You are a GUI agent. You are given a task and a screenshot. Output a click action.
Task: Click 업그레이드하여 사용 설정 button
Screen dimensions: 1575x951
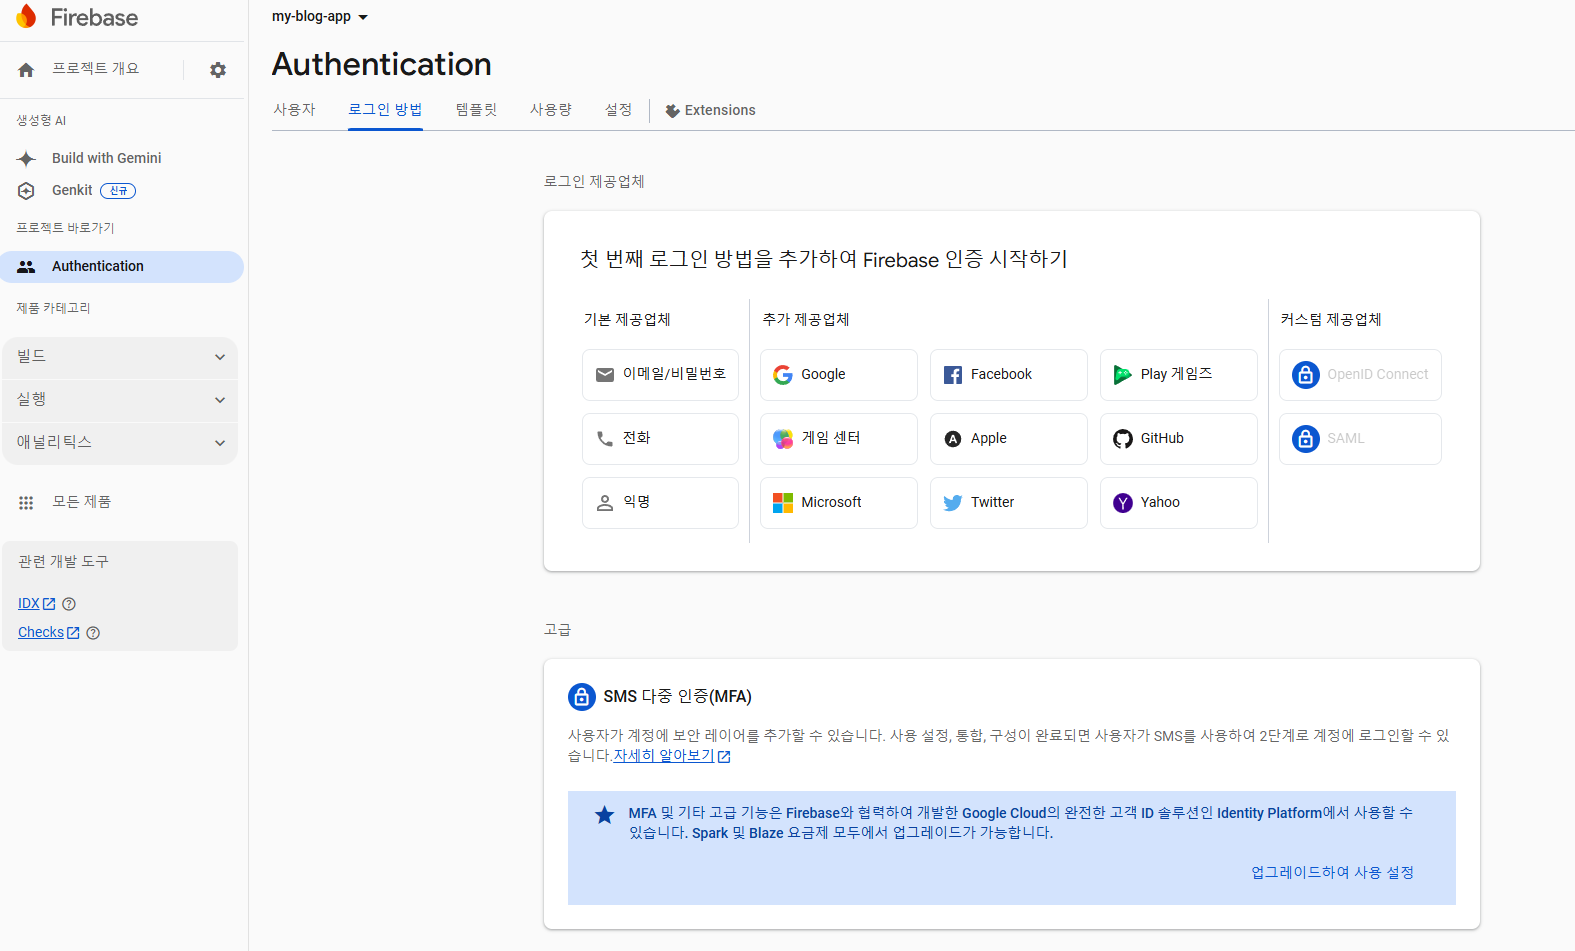click(x=1332, y=873)
